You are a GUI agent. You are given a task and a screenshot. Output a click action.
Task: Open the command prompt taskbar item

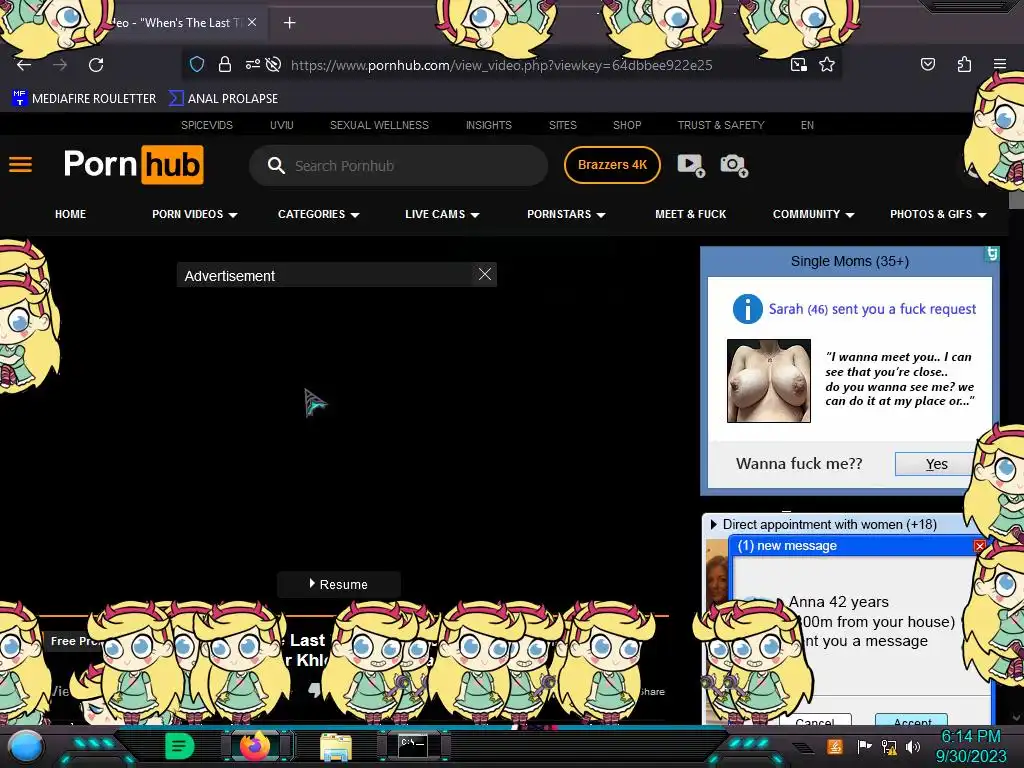click(x=413, y=746)
